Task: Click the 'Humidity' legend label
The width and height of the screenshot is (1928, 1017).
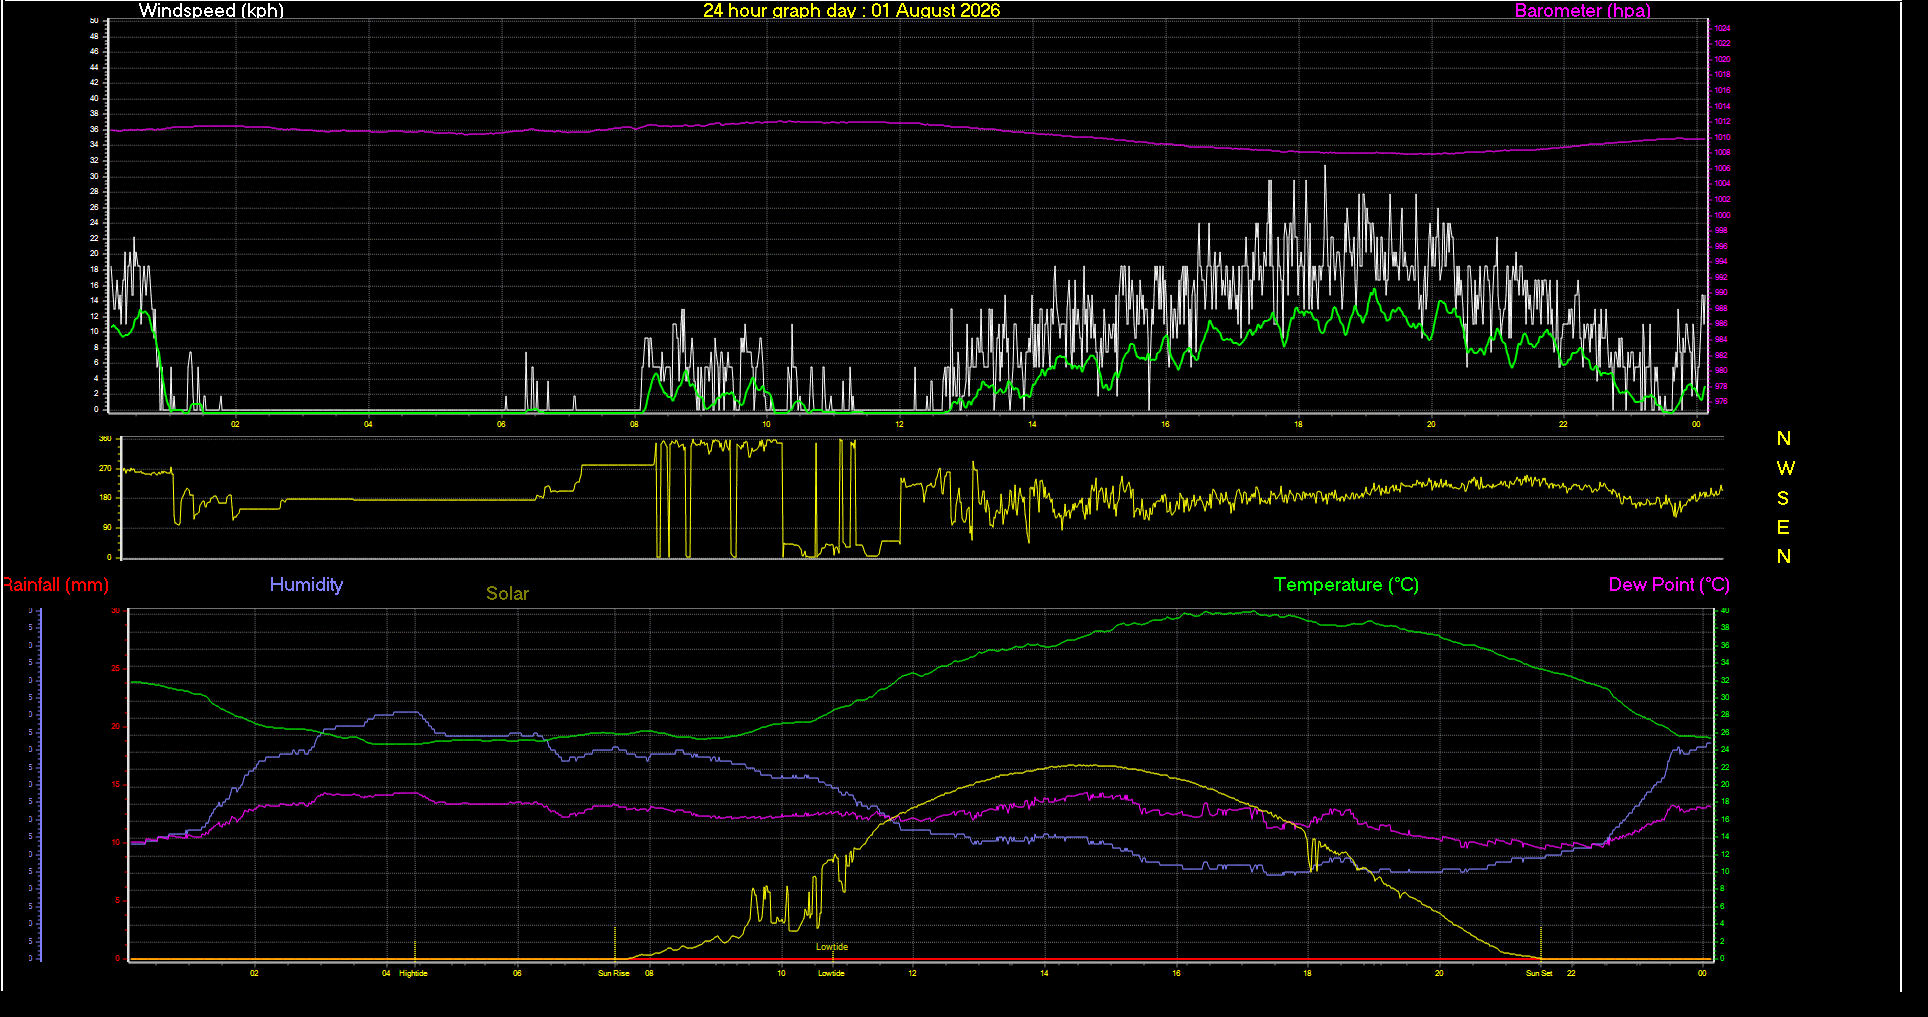Action: [306, 585]
